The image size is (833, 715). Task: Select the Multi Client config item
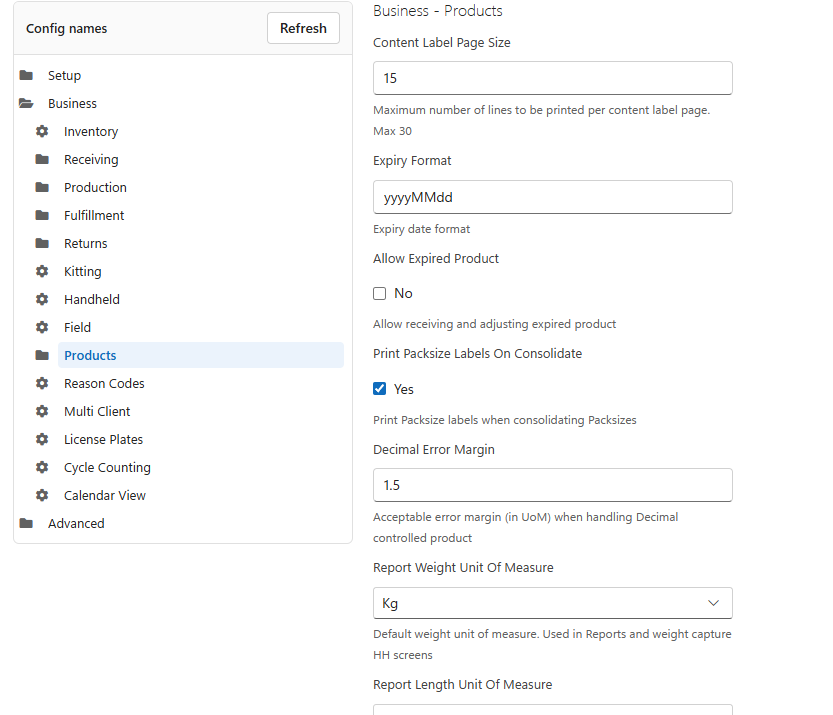pyautogui.click(x=97, y=412)
